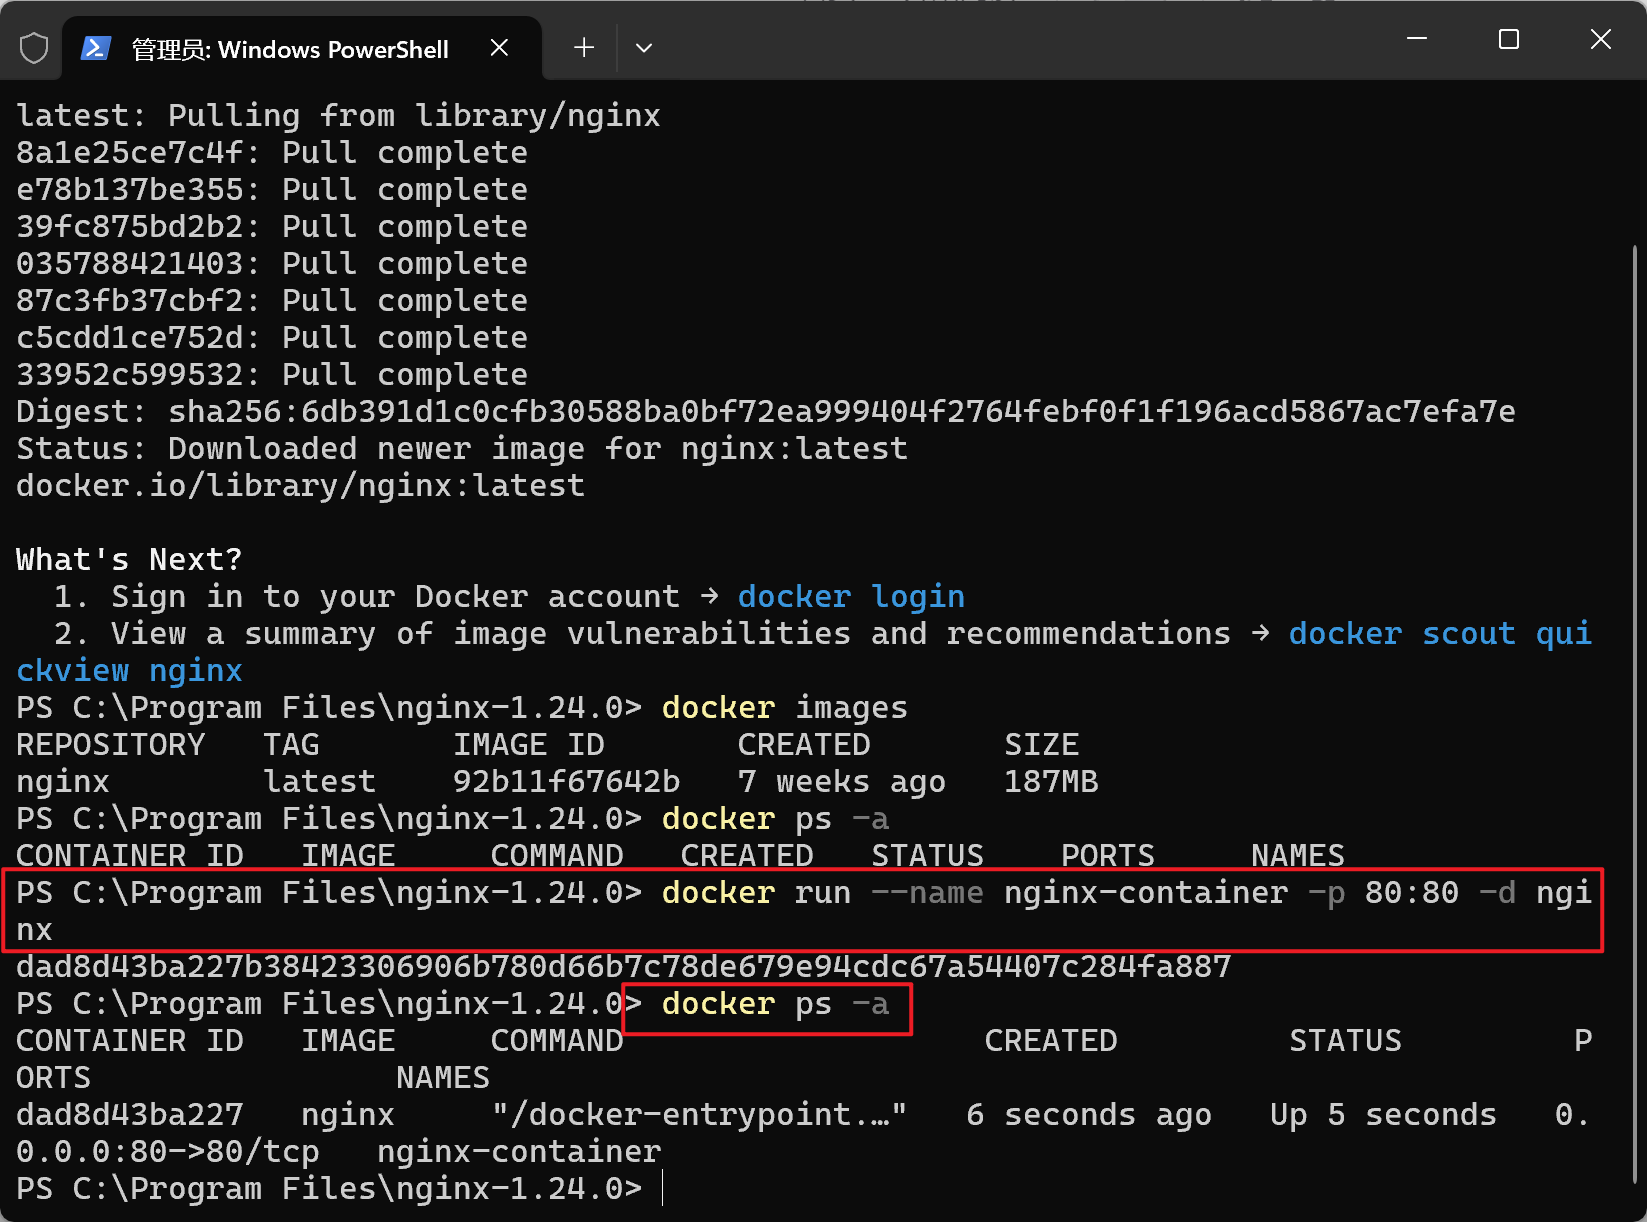The image size is (1647, 1222).
Task: Select the 管理员: Windows PowerShell tab
Action: click(303, 49)
